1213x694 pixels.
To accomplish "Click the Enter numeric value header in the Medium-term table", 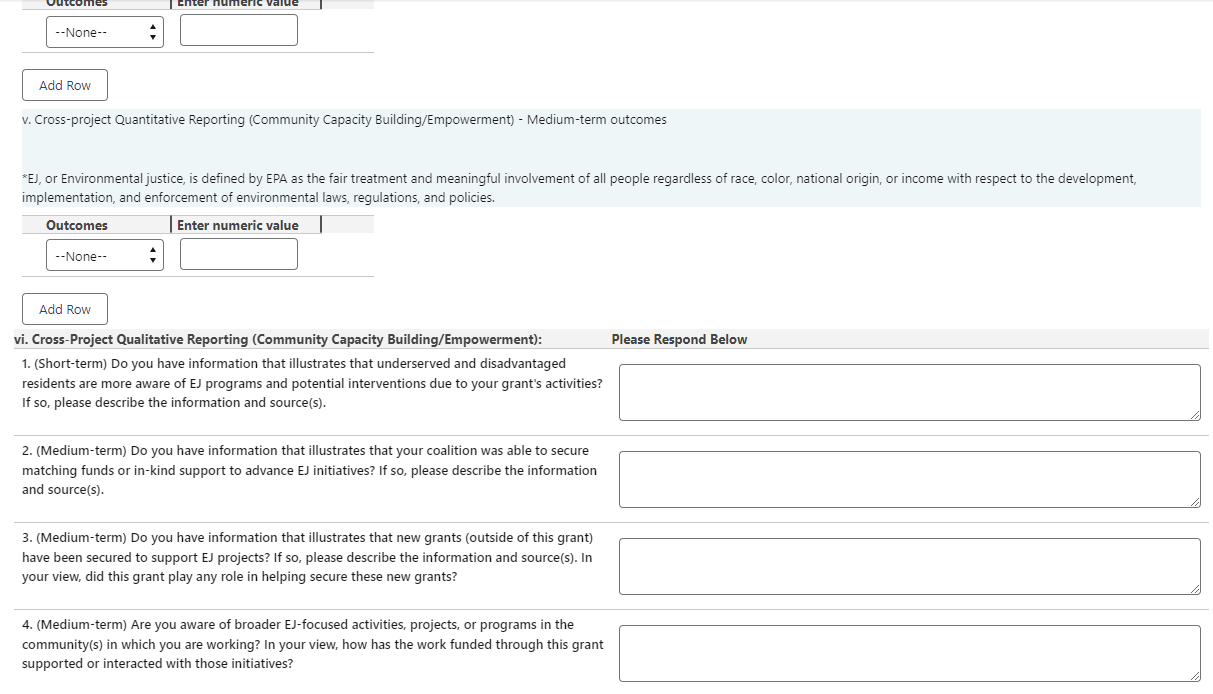I will (x=238, y=225).
